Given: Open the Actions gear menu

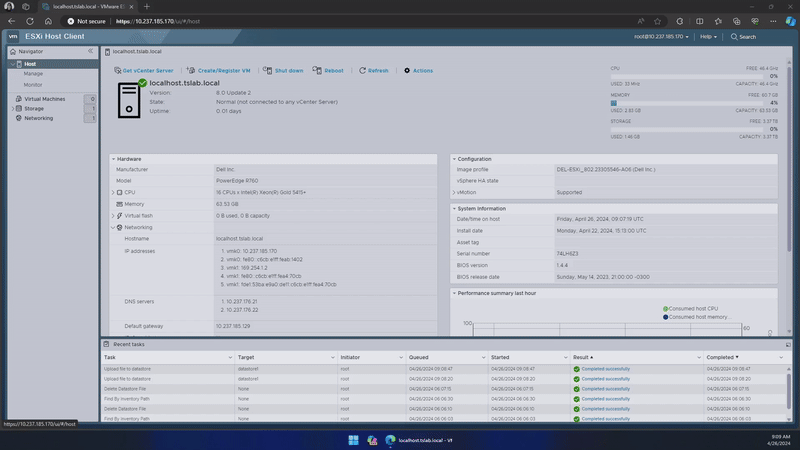Looking at the screenshot, I should tap(418, 71).
